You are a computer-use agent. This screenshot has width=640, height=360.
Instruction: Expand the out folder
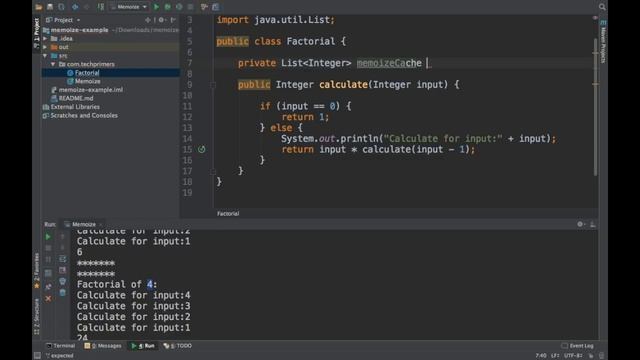pyautogui.click(x=45, y=47)
